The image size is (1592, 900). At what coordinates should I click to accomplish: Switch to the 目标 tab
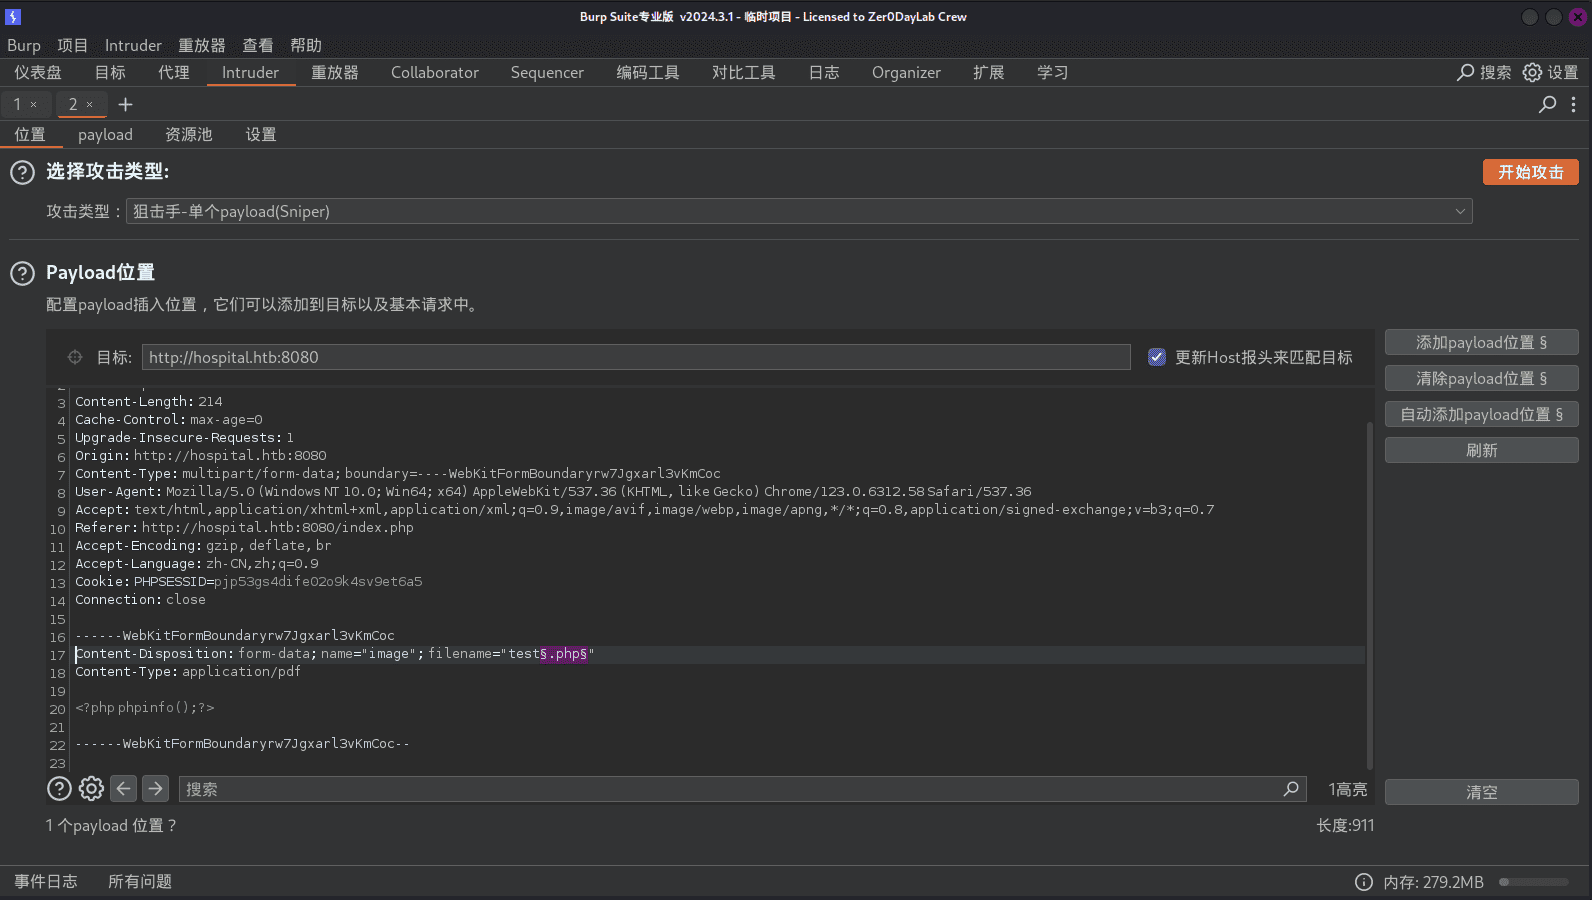click(110, 72)
